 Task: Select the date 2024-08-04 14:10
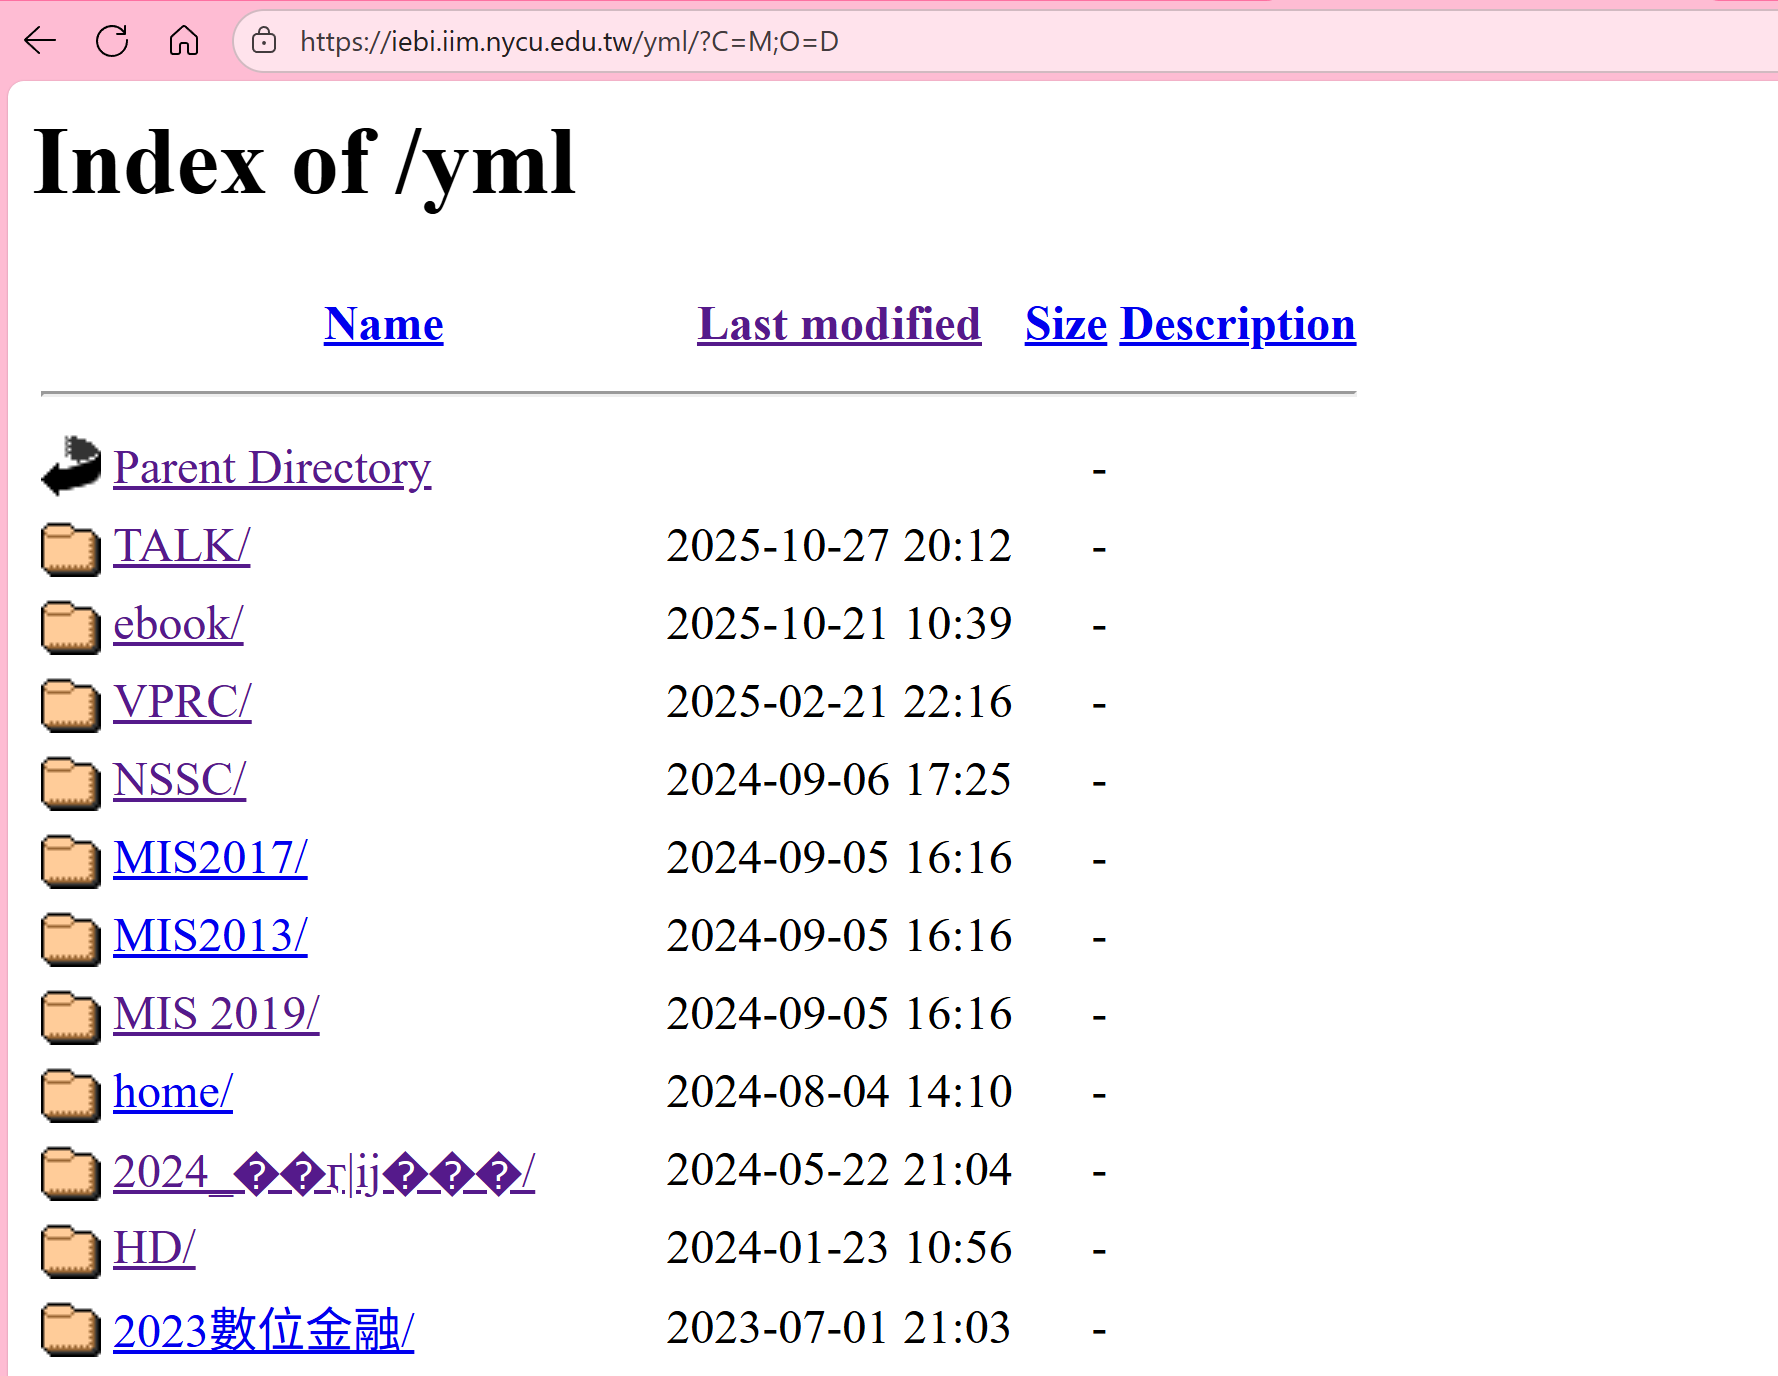click(x=839, y=1092)
